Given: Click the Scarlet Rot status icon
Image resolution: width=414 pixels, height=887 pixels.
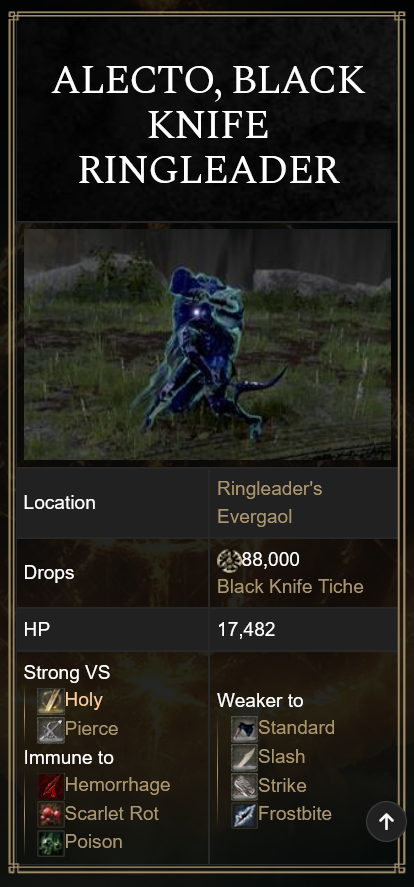Looking at the screenshot, I should tap(51, 815).
